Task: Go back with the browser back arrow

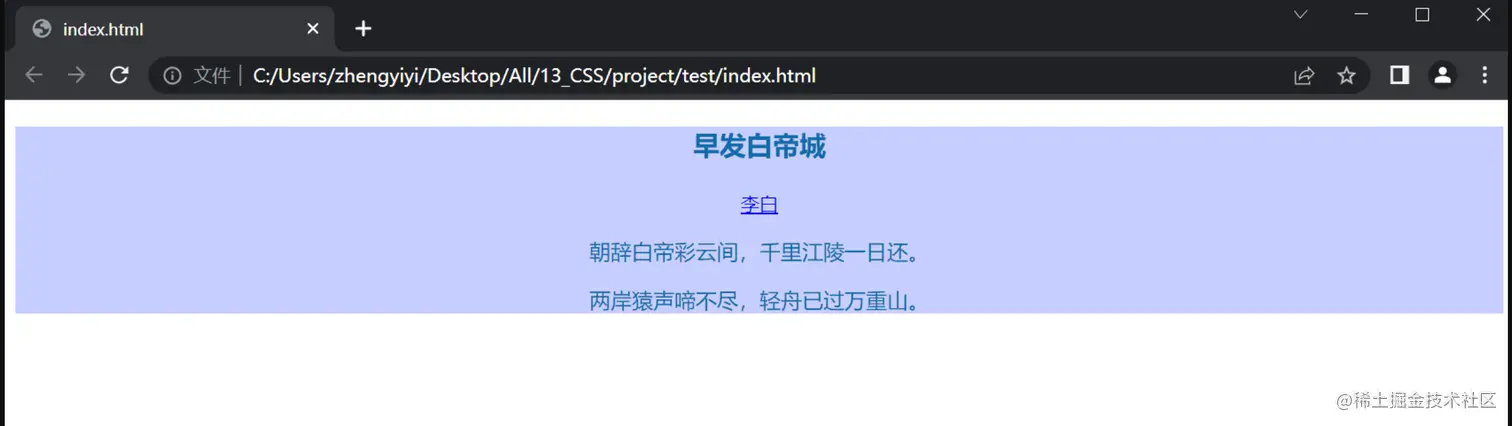Action: (x=34, y=76)
